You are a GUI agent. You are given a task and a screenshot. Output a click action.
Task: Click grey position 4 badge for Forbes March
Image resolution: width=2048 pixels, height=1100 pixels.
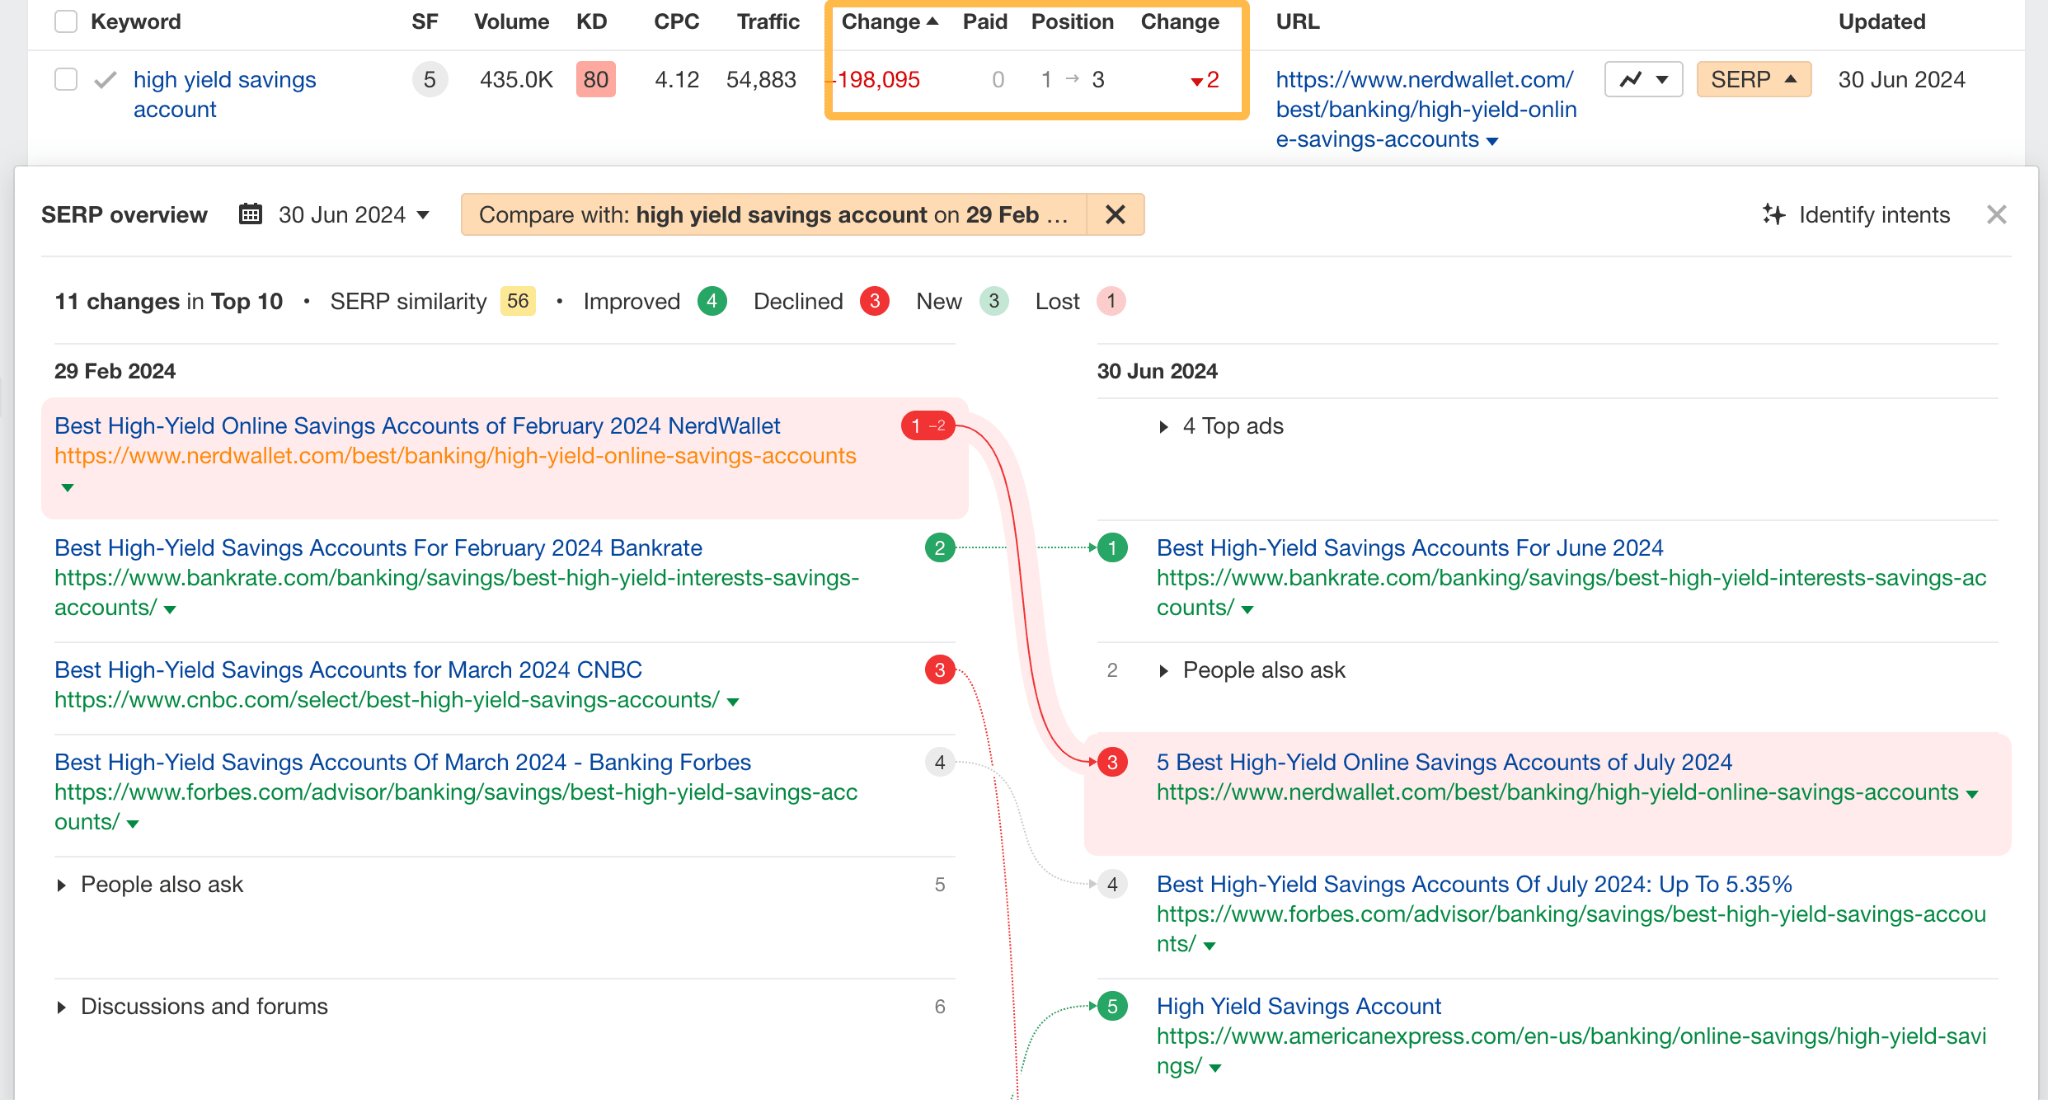point(940,762)
